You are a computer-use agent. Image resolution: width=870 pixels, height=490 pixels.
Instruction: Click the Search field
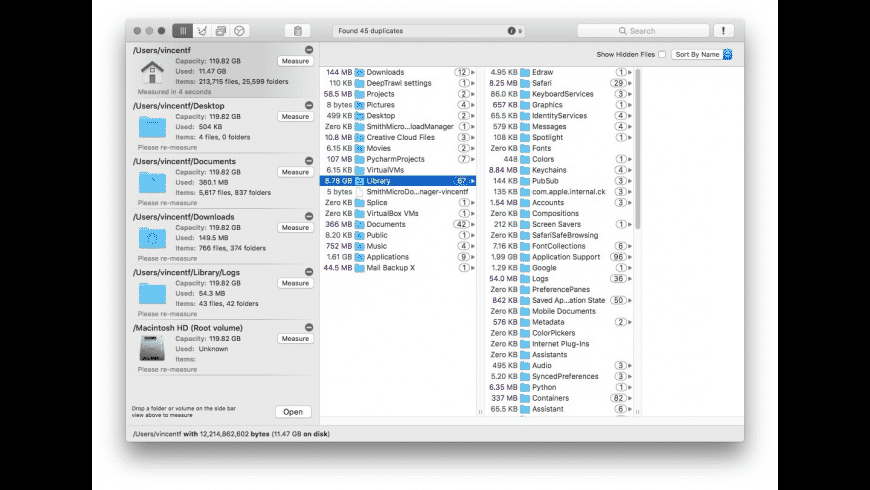point(643,31)
